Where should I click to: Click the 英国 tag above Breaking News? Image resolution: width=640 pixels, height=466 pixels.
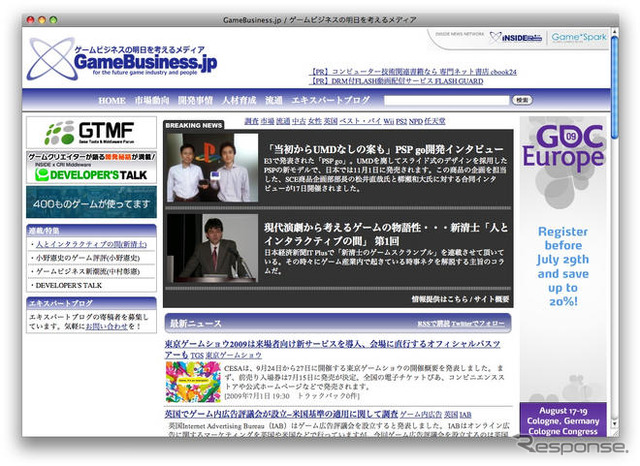click(331, 121)
